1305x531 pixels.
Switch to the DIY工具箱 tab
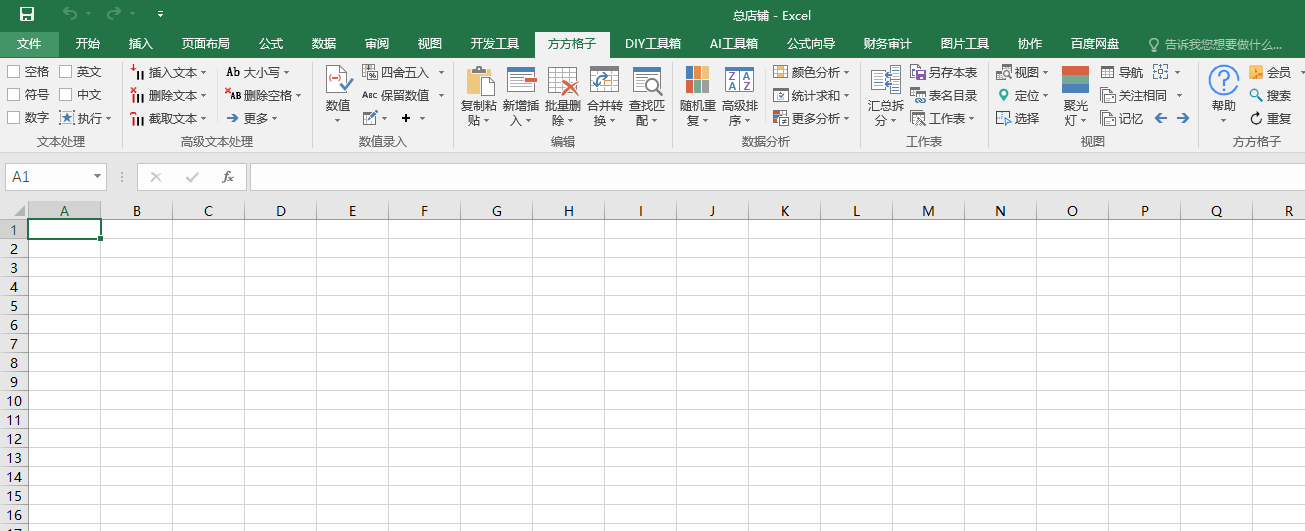click(653, 44)
